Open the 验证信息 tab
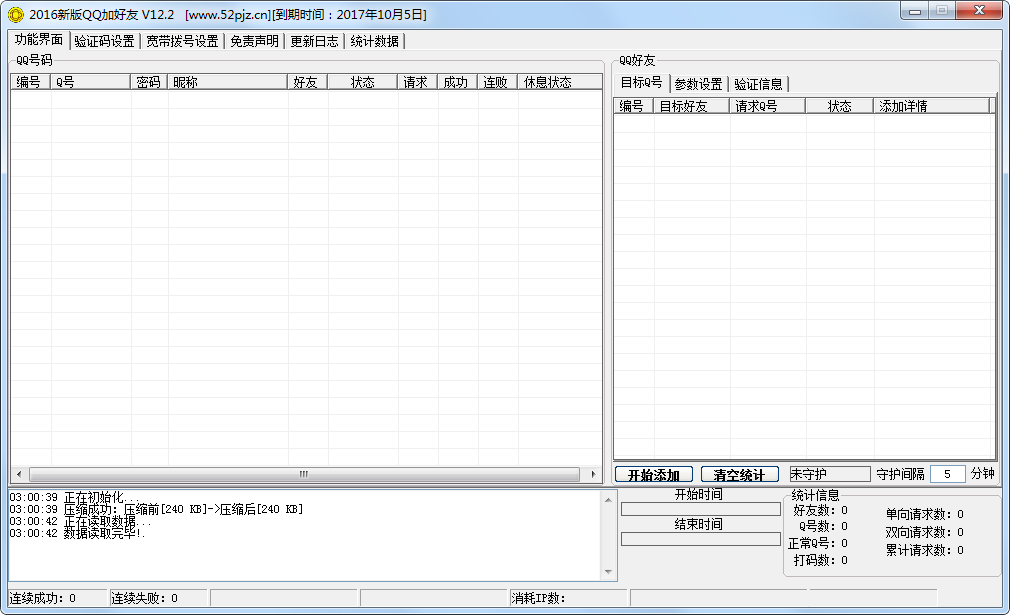1010x615 pixels. click(758, 84)
